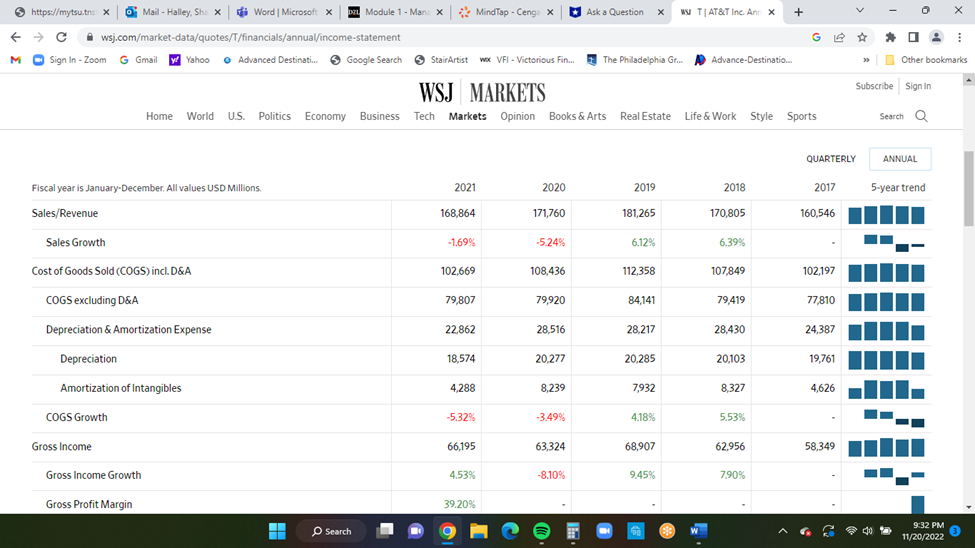Screen dimensions: 975x548
Task: Open the Google Search bookmark
Action: pyautogui.click(x=366, y=60)
